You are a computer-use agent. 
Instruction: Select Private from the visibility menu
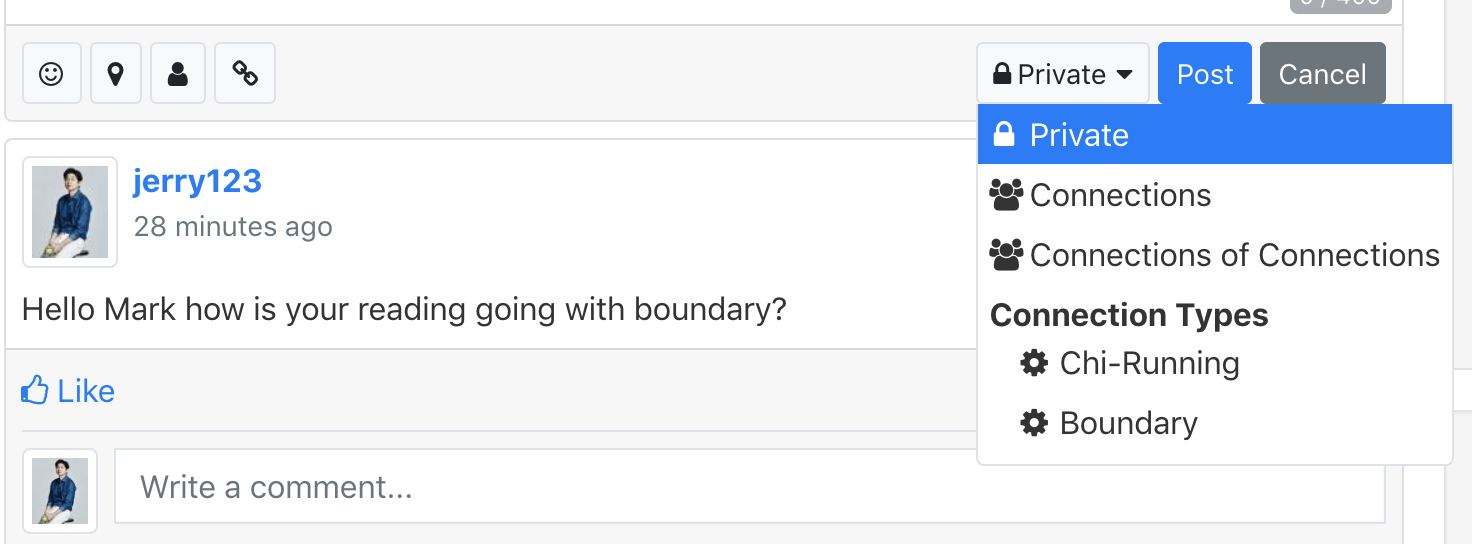coord(1214,134)
